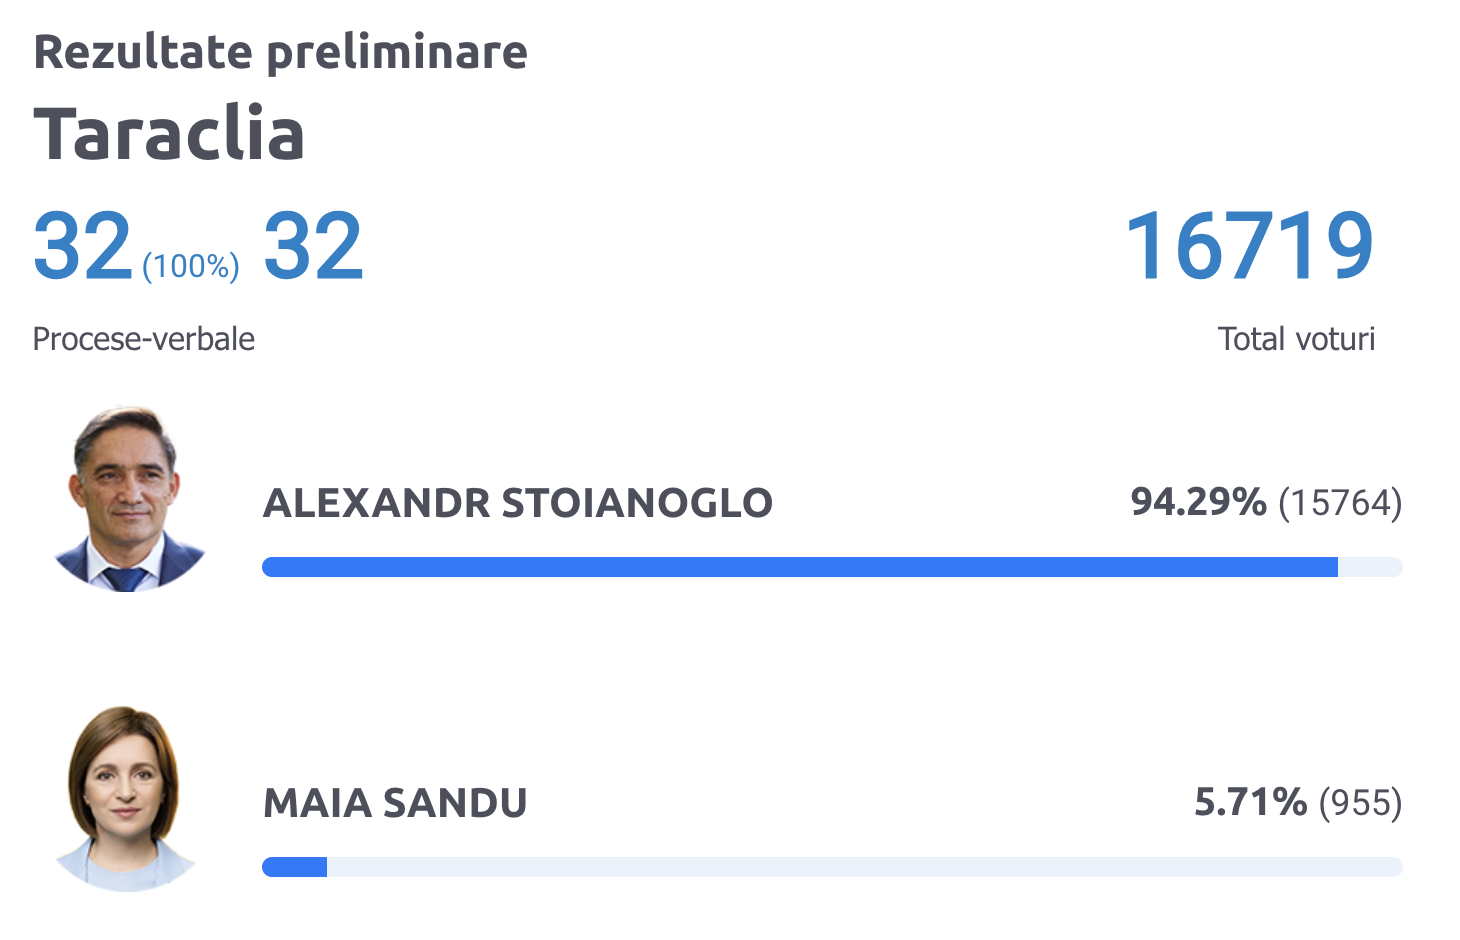Click Sandu's (955) vote count
This screenshot has width=1460, height=940.
pyautogui.click(x=1361, y=803)
